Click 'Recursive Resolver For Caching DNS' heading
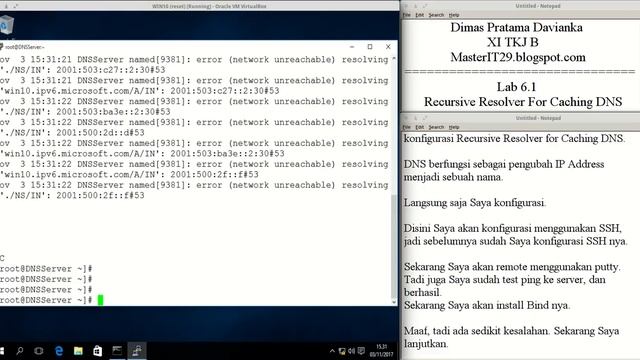This screenshot has height=360, width=640. pos(523,102)
